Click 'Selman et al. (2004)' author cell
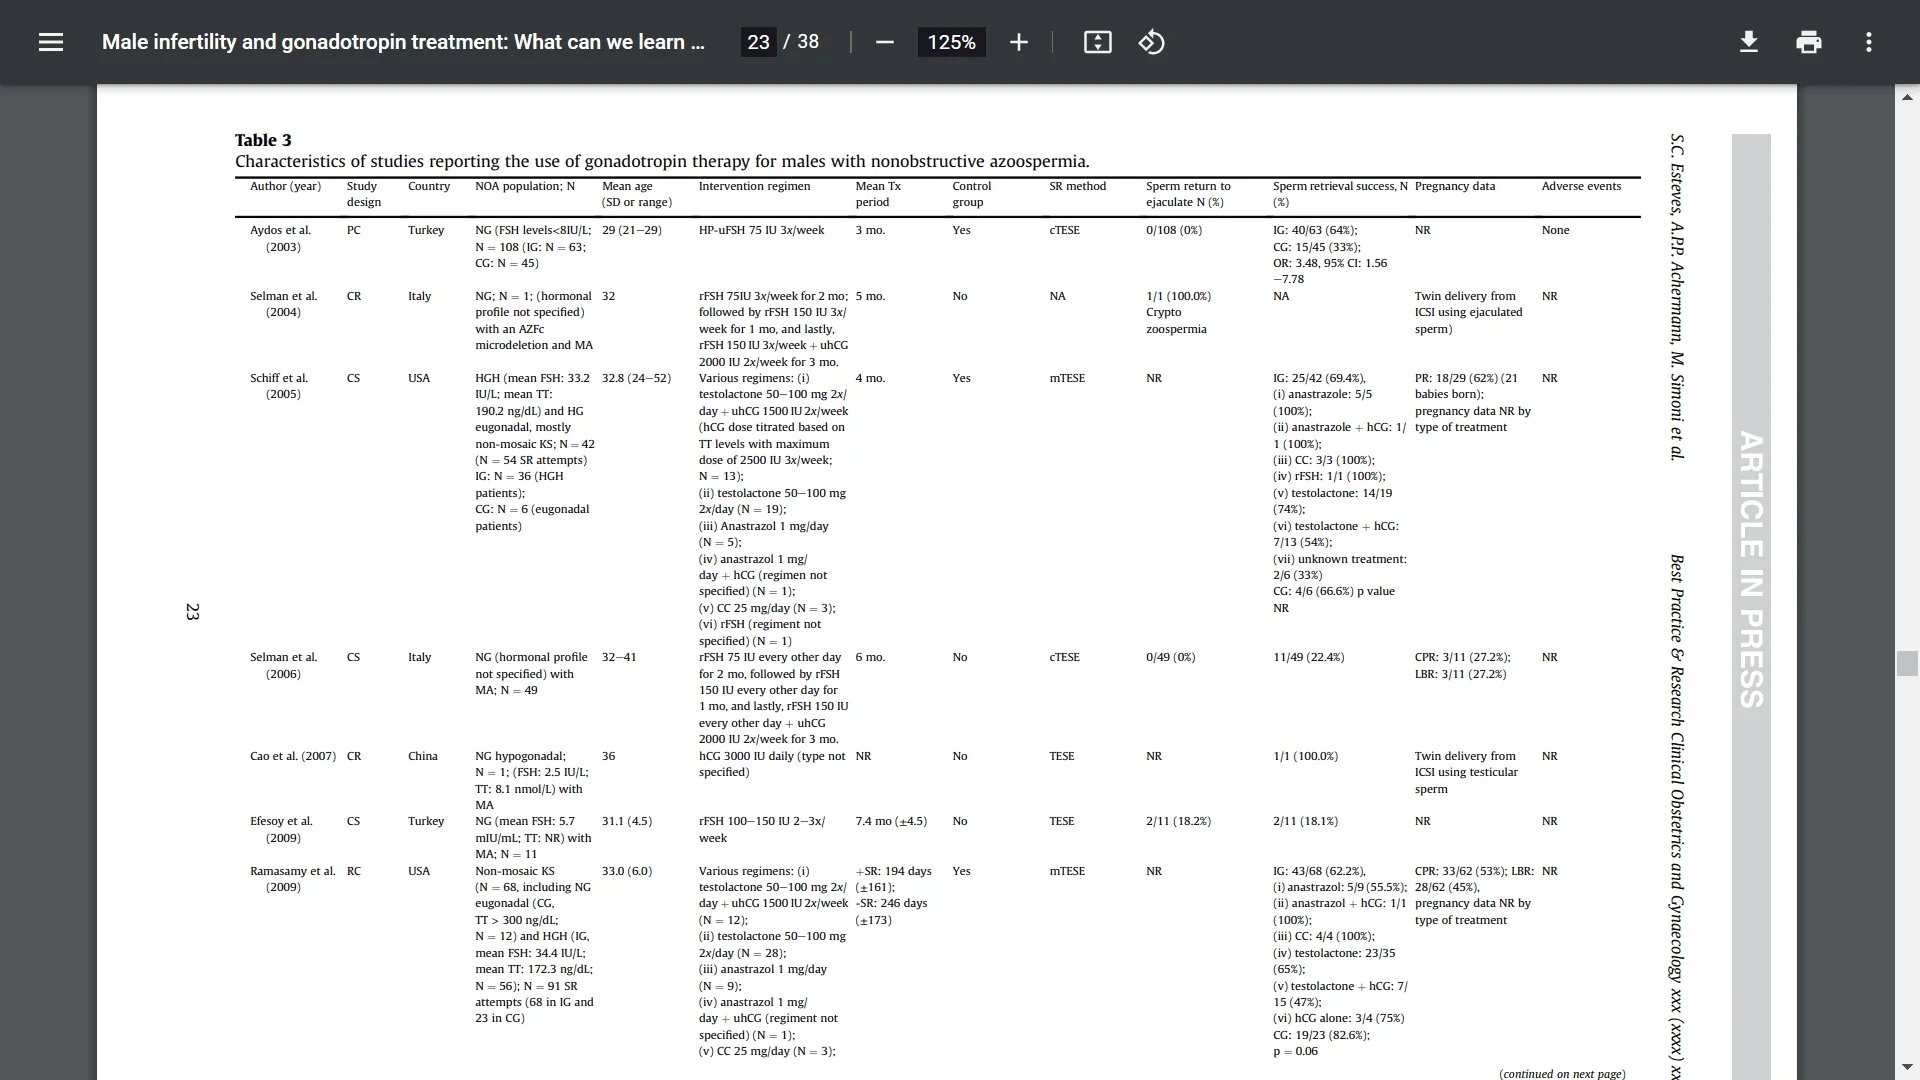The height and width of the screenshot is (1080, 1920). 283,304
